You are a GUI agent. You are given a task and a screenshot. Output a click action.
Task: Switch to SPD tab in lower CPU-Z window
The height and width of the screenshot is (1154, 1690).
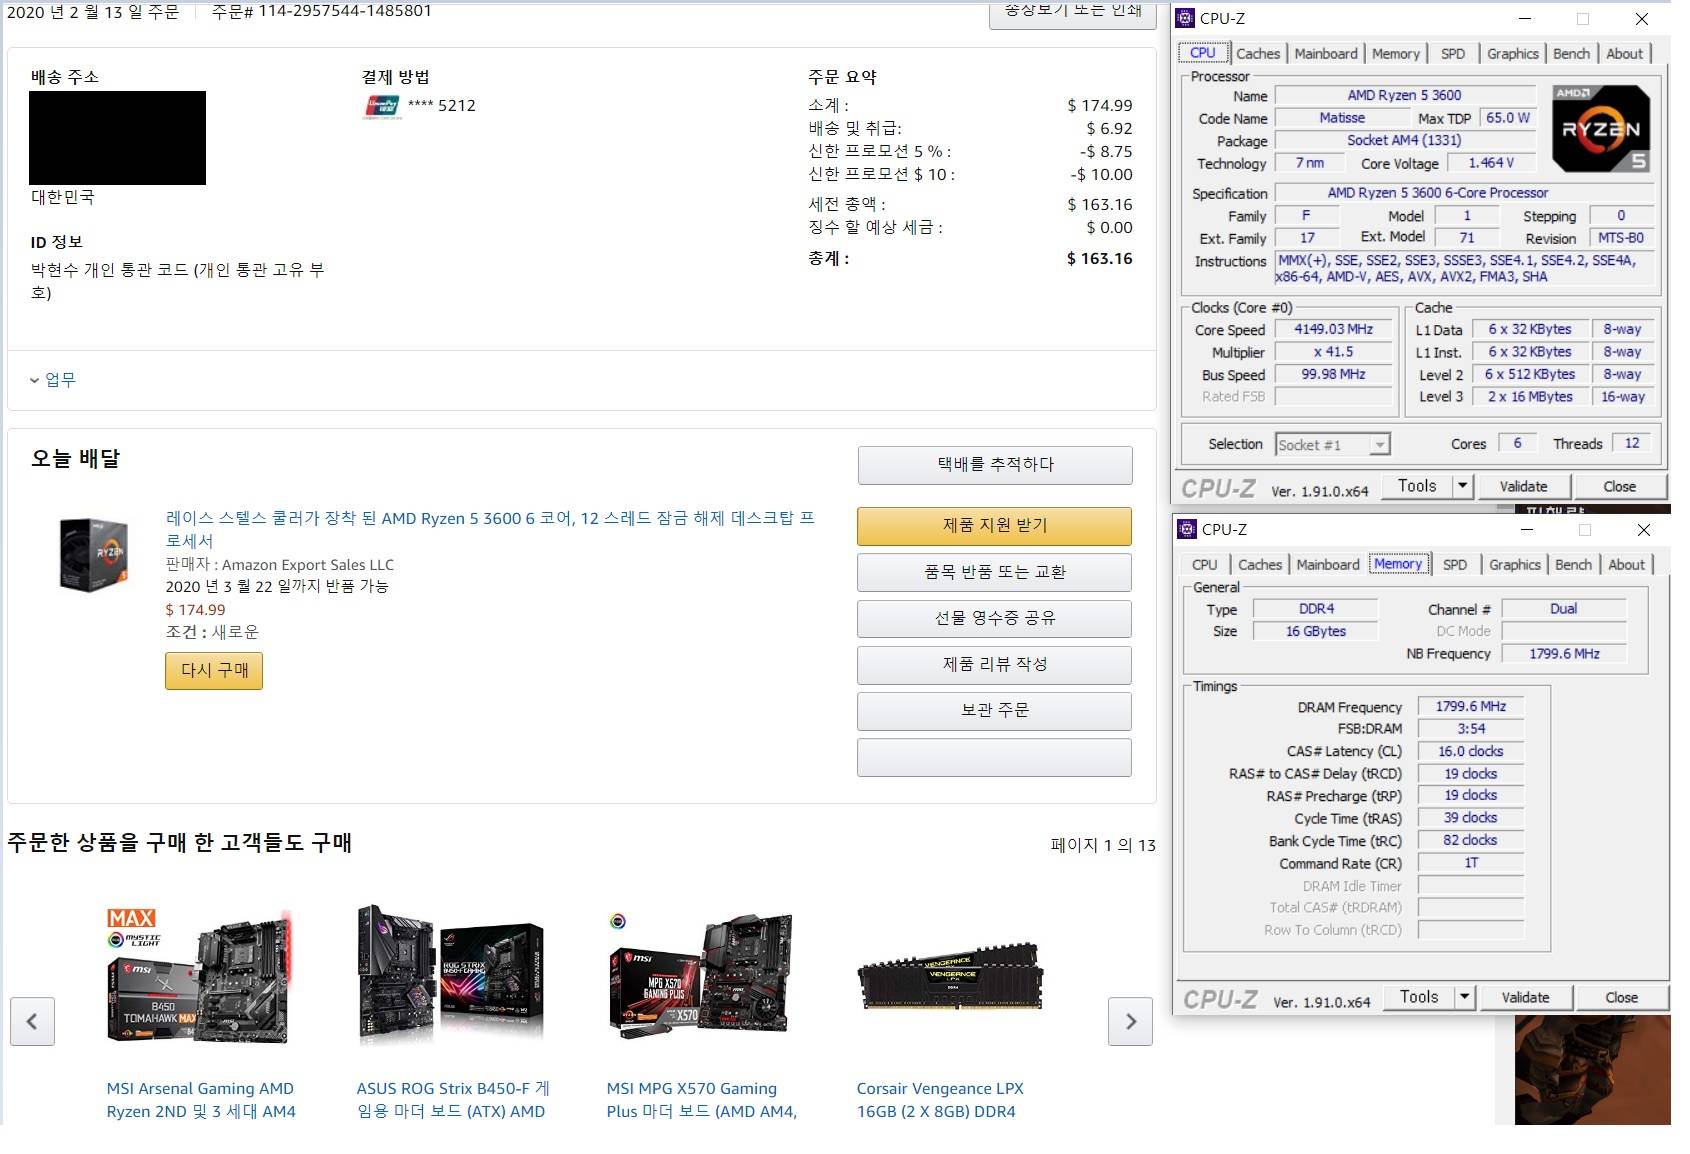pos(1454,565)
